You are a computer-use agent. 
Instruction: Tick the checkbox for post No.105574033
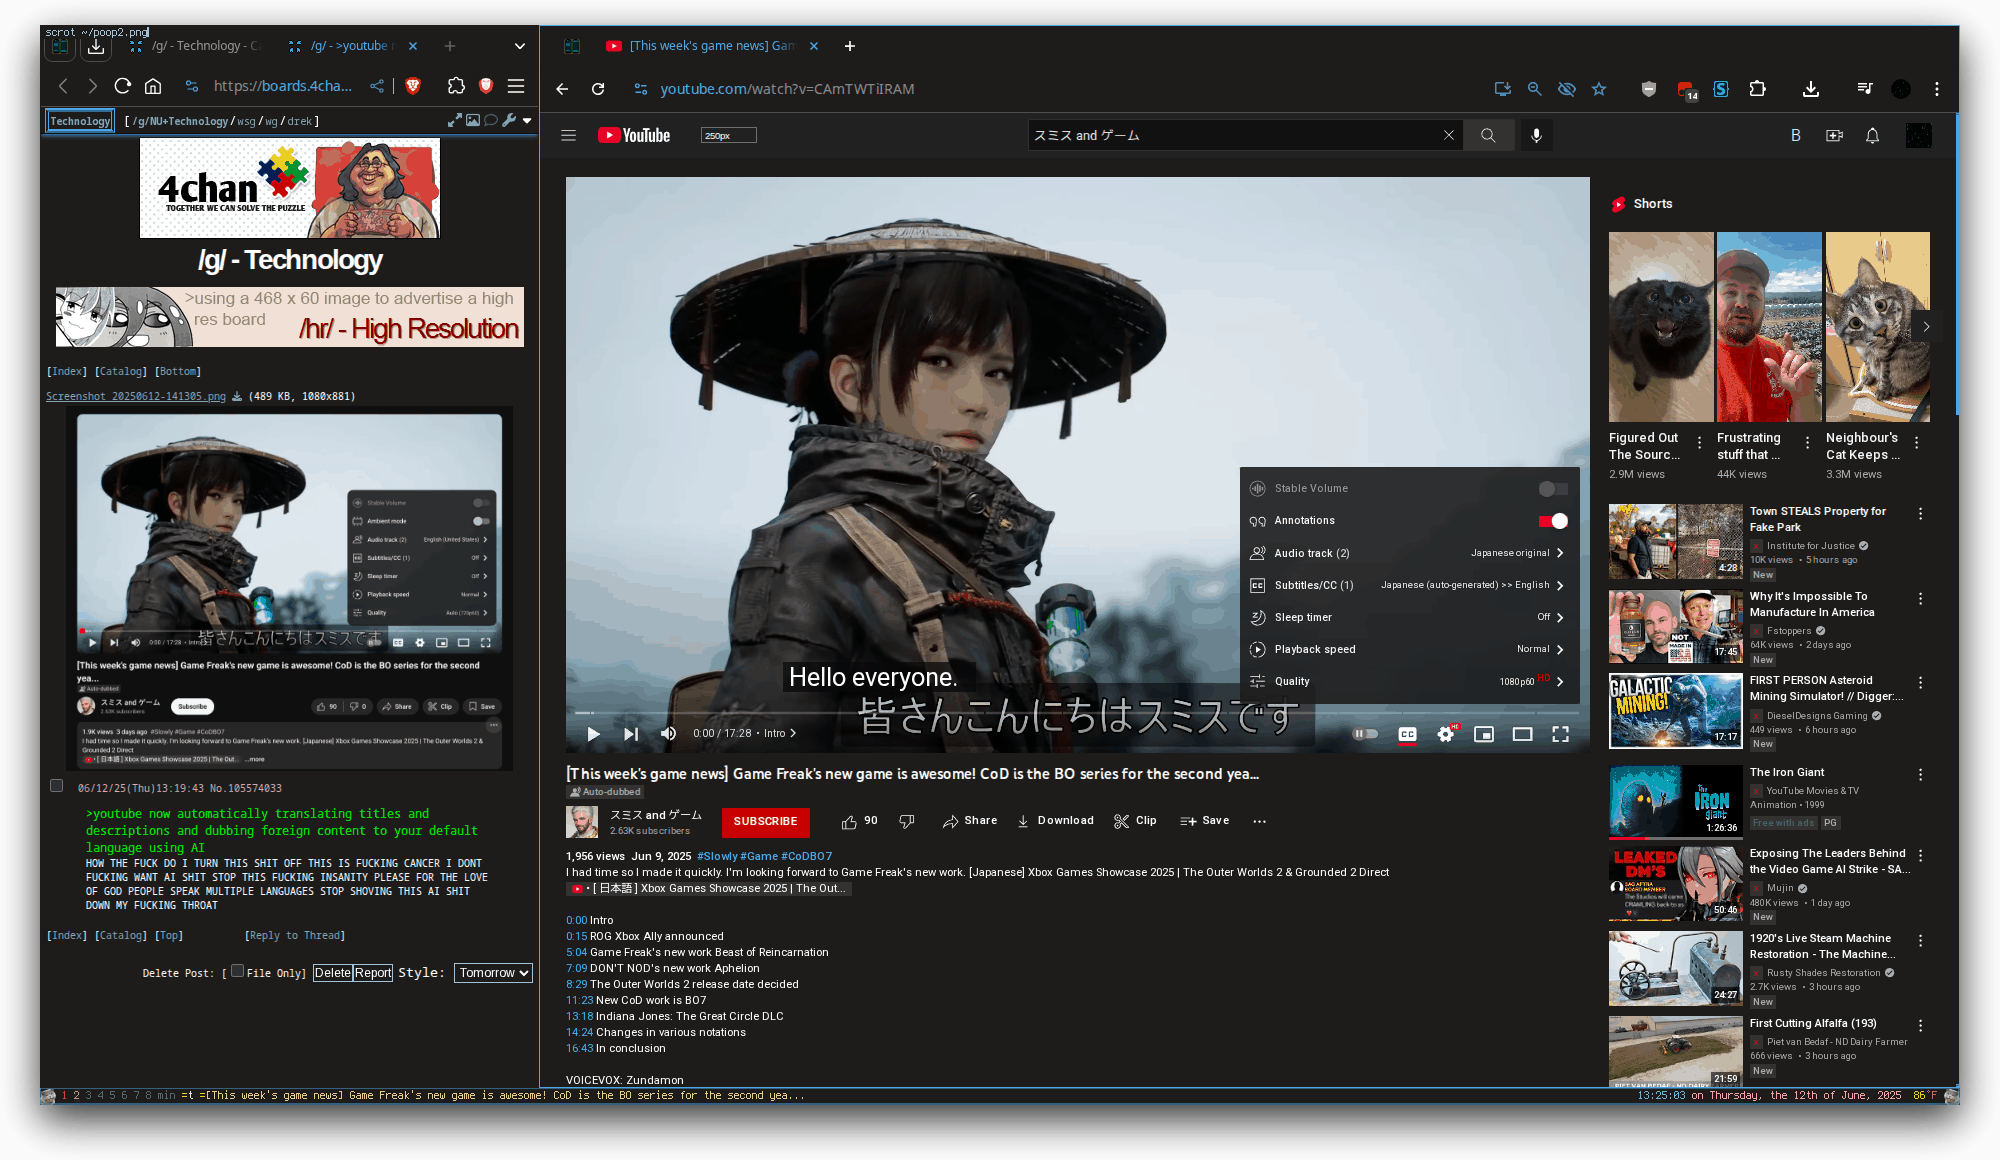(57, 786)
